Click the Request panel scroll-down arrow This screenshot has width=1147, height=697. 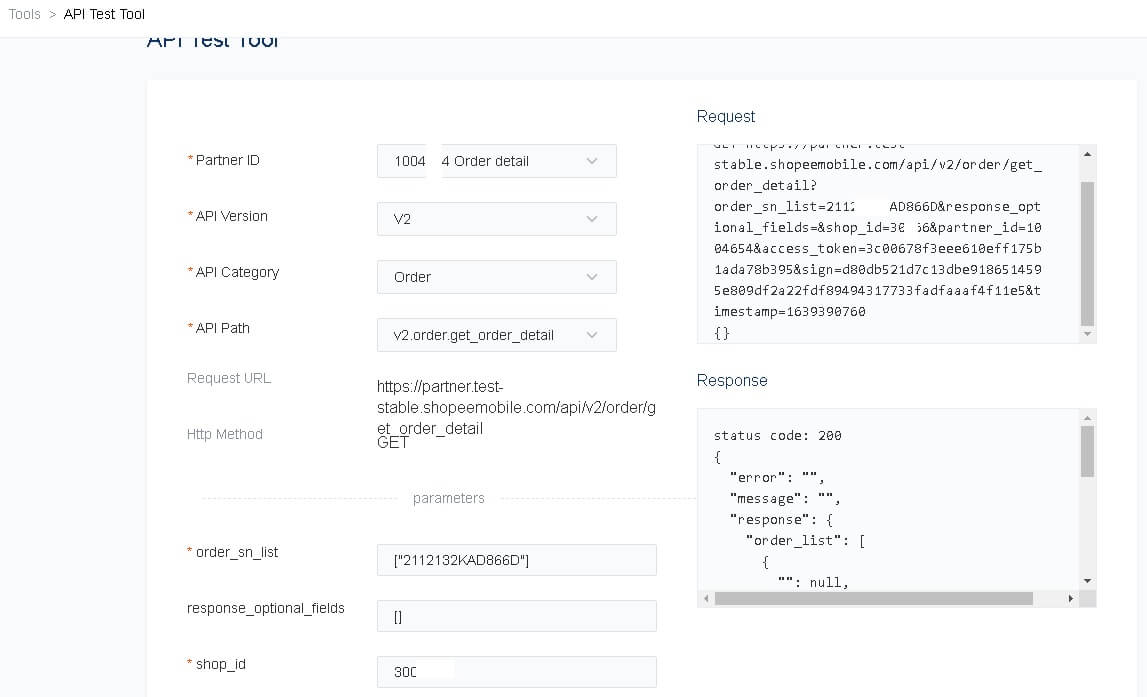[x=1086, y=334]
